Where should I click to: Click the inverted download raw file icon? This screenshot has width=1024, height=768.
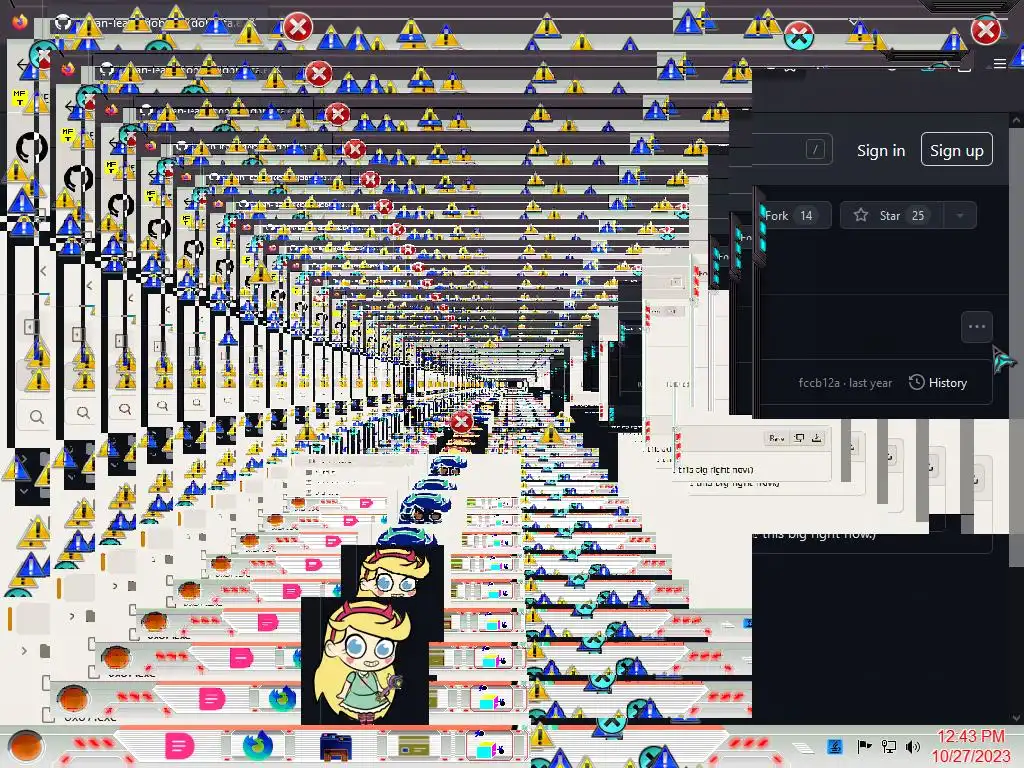pyautogui.click(x=816, y=438)
